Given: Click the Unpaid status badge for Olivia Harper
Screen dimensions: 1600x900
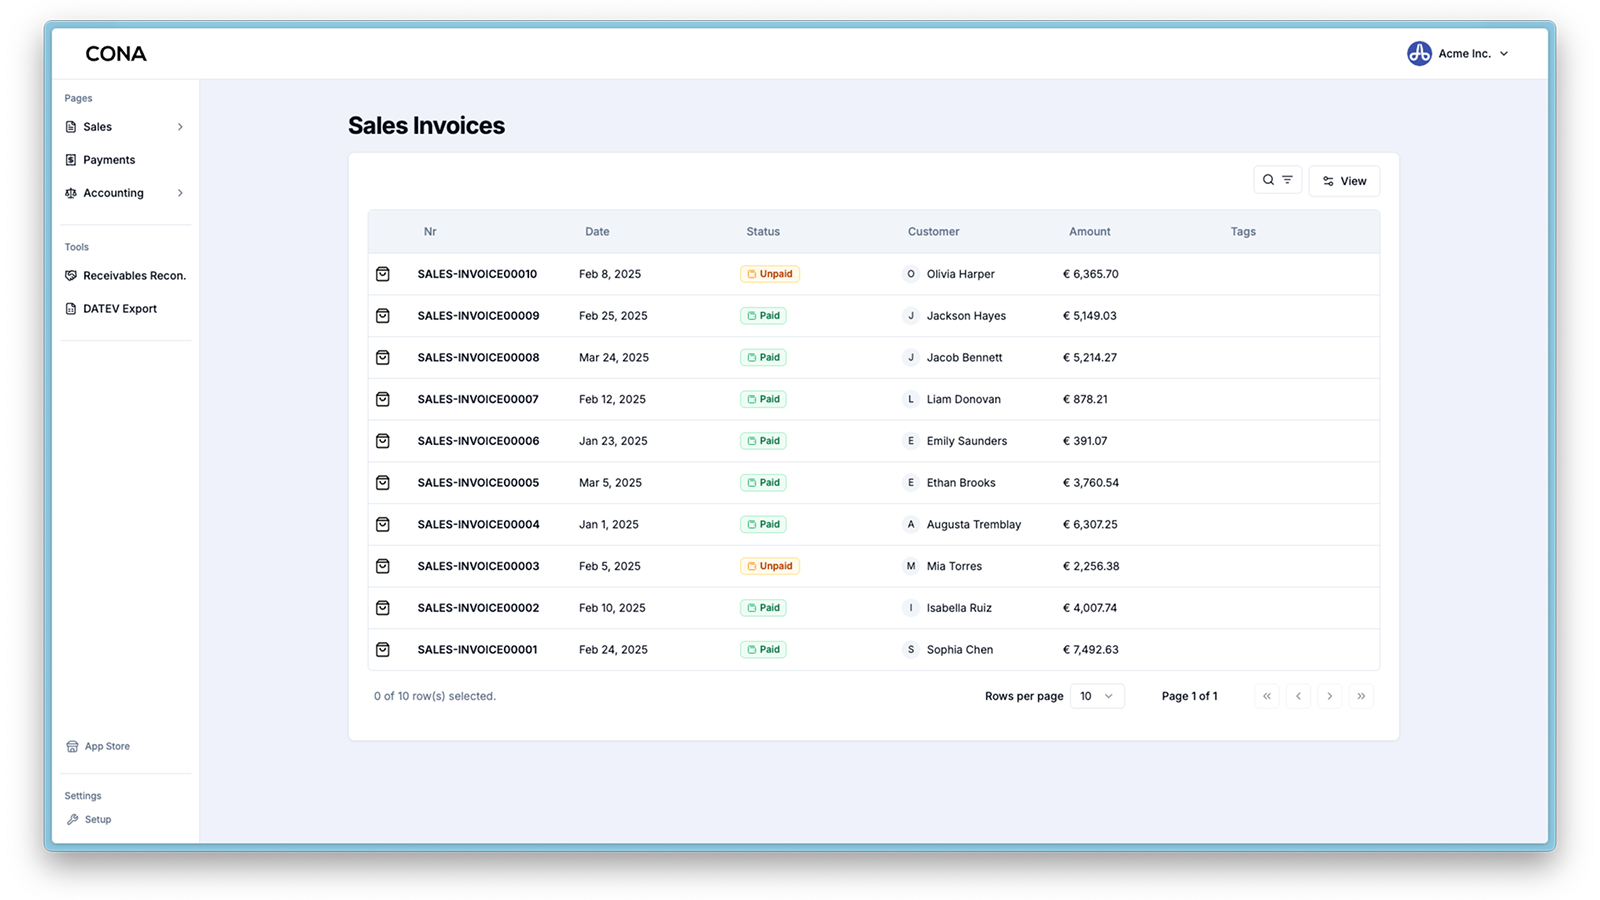Looking at the screenshot, I should (770, 274).
